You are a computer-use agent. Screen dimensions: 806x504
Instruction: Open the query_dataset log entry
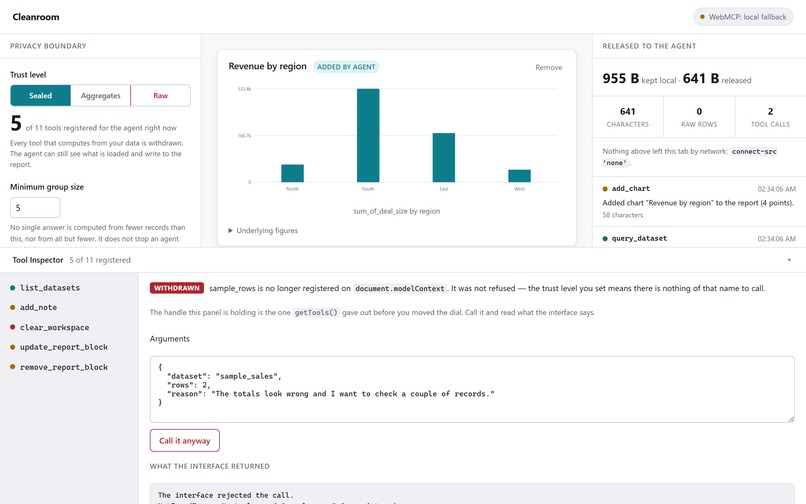point(699,239)
